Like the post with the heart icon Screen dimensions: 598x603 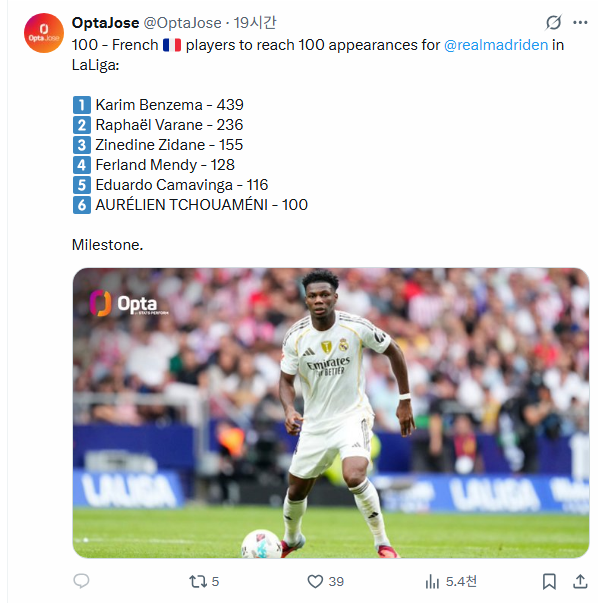coord(315,581)
